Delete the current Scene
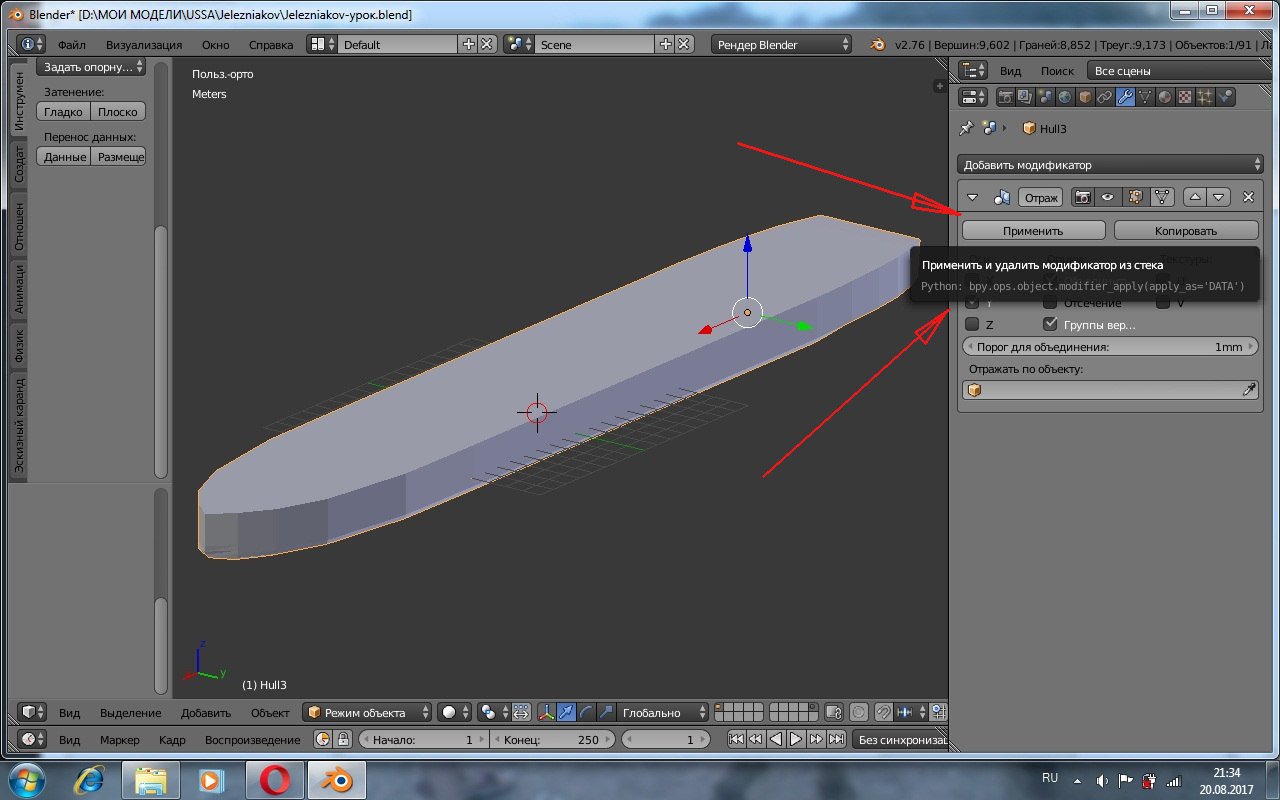Screen dimensions: 1280x800 pyautogui.click(x=684, y=44)
